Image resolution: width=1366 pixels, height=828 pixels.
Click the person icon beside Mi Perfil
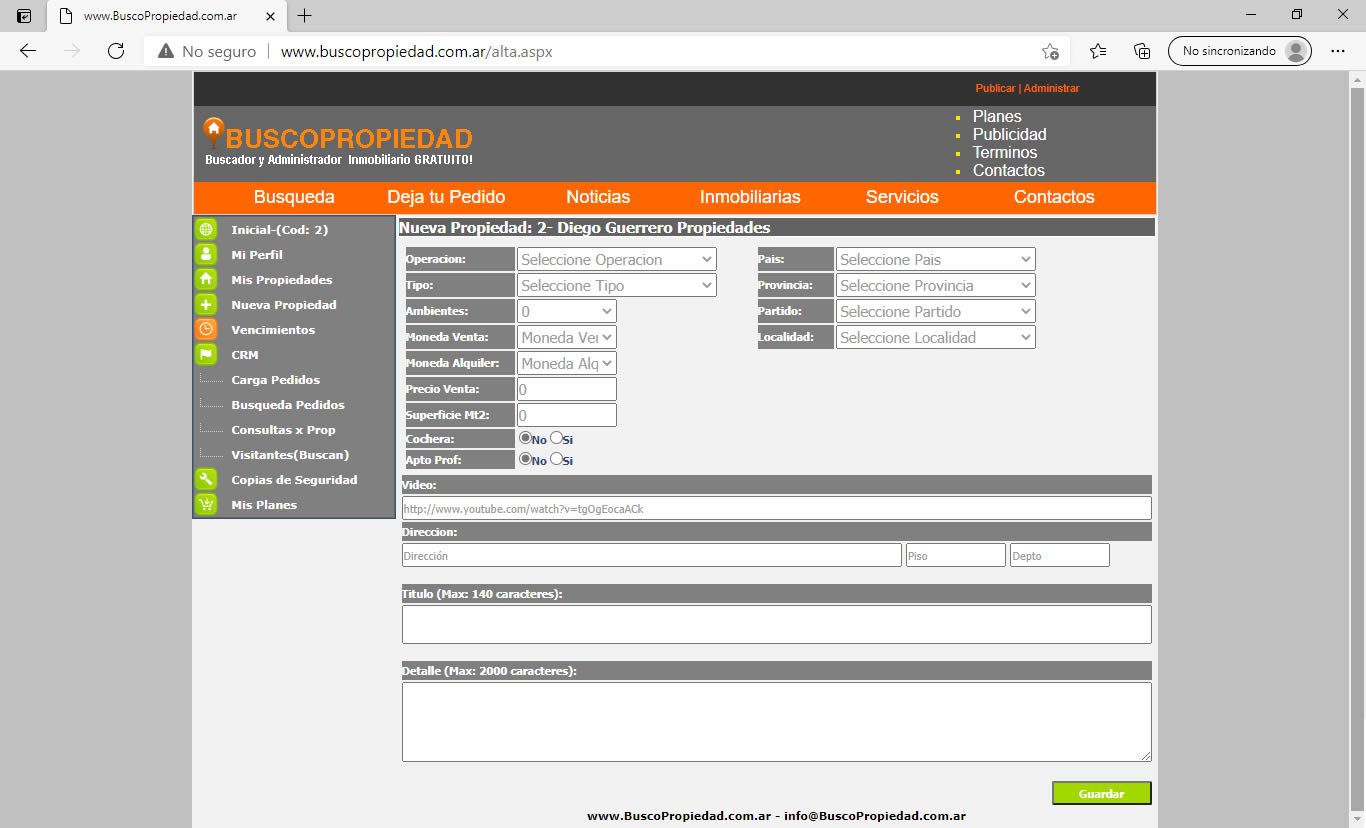pyautogui.click(x=206, y=254)
